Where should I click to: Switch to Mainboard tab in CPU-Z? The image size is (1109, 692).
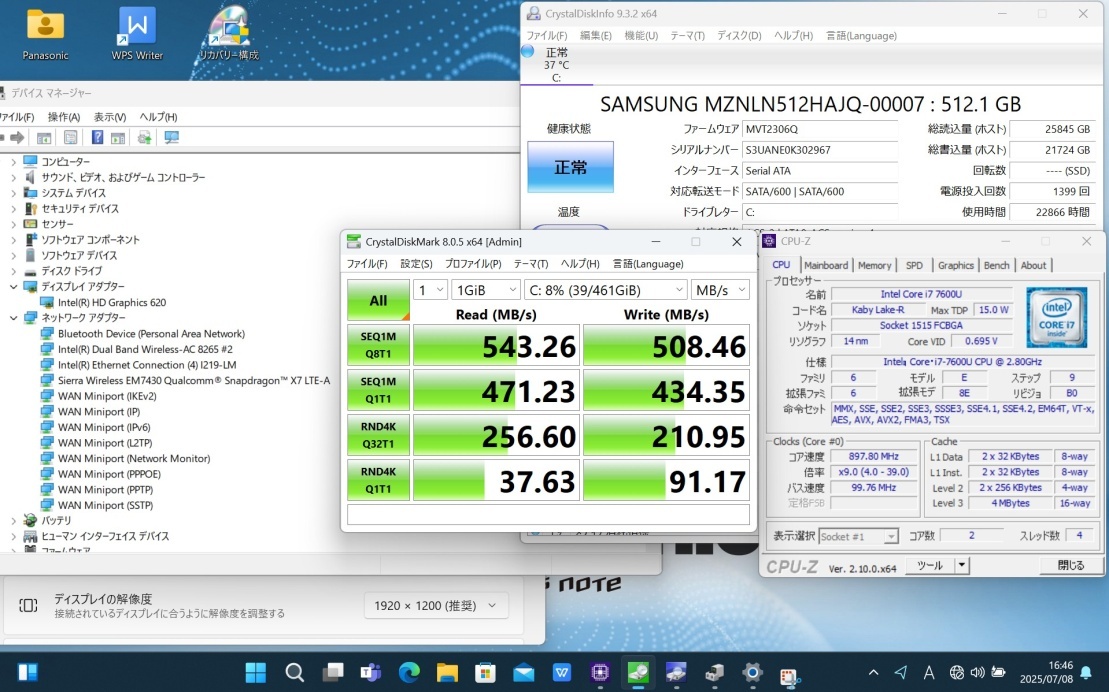pos(825,265)
